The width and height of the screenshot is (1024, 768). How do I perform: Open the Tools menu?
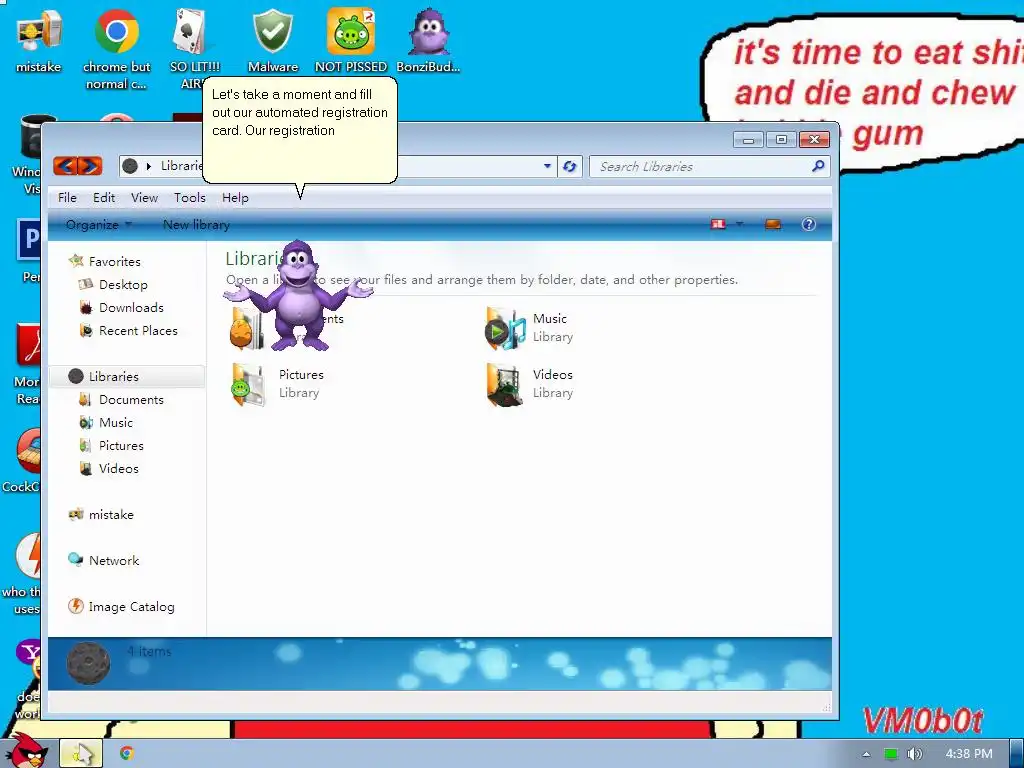tap(189, 197)
